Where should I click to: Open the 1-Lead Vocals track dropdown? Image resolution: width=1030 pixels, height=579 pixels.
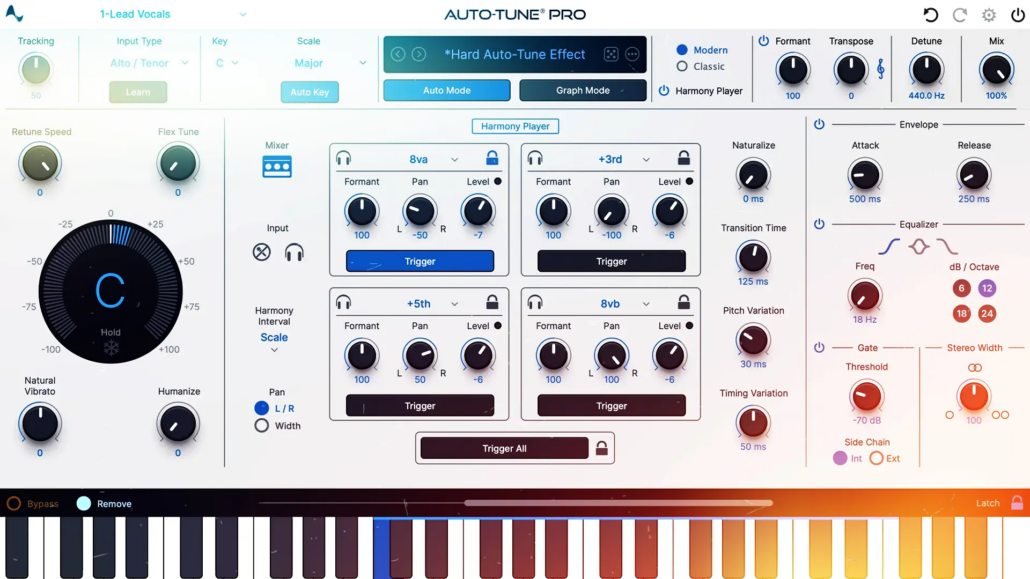pos(173,14)
